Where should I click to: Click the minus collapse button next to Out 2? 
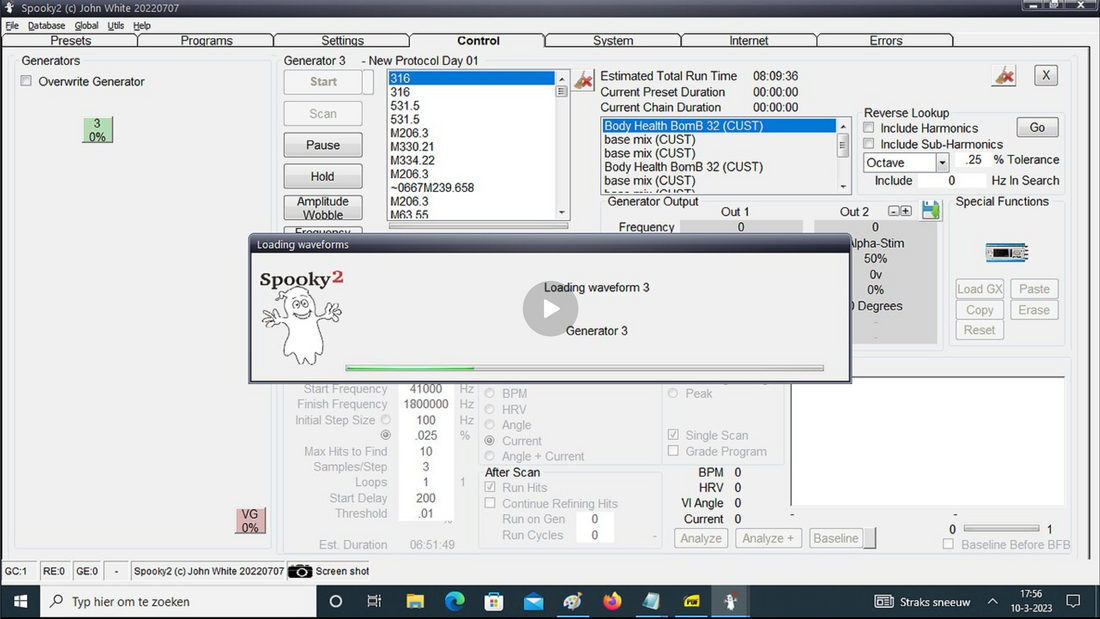click(x=895, y=211)
